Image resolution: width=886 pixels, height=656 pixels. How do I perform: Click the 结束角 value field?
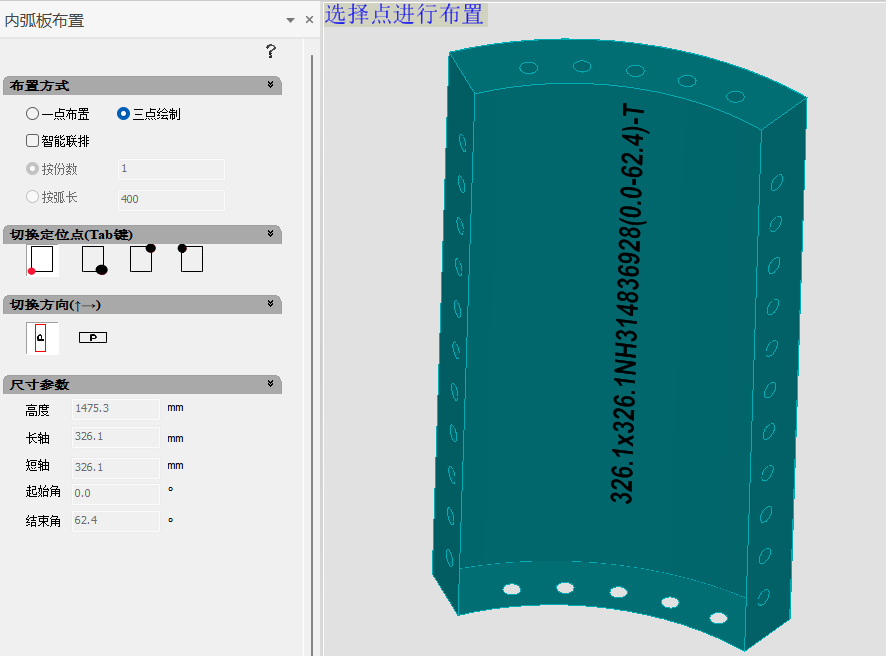coord(115,521)
